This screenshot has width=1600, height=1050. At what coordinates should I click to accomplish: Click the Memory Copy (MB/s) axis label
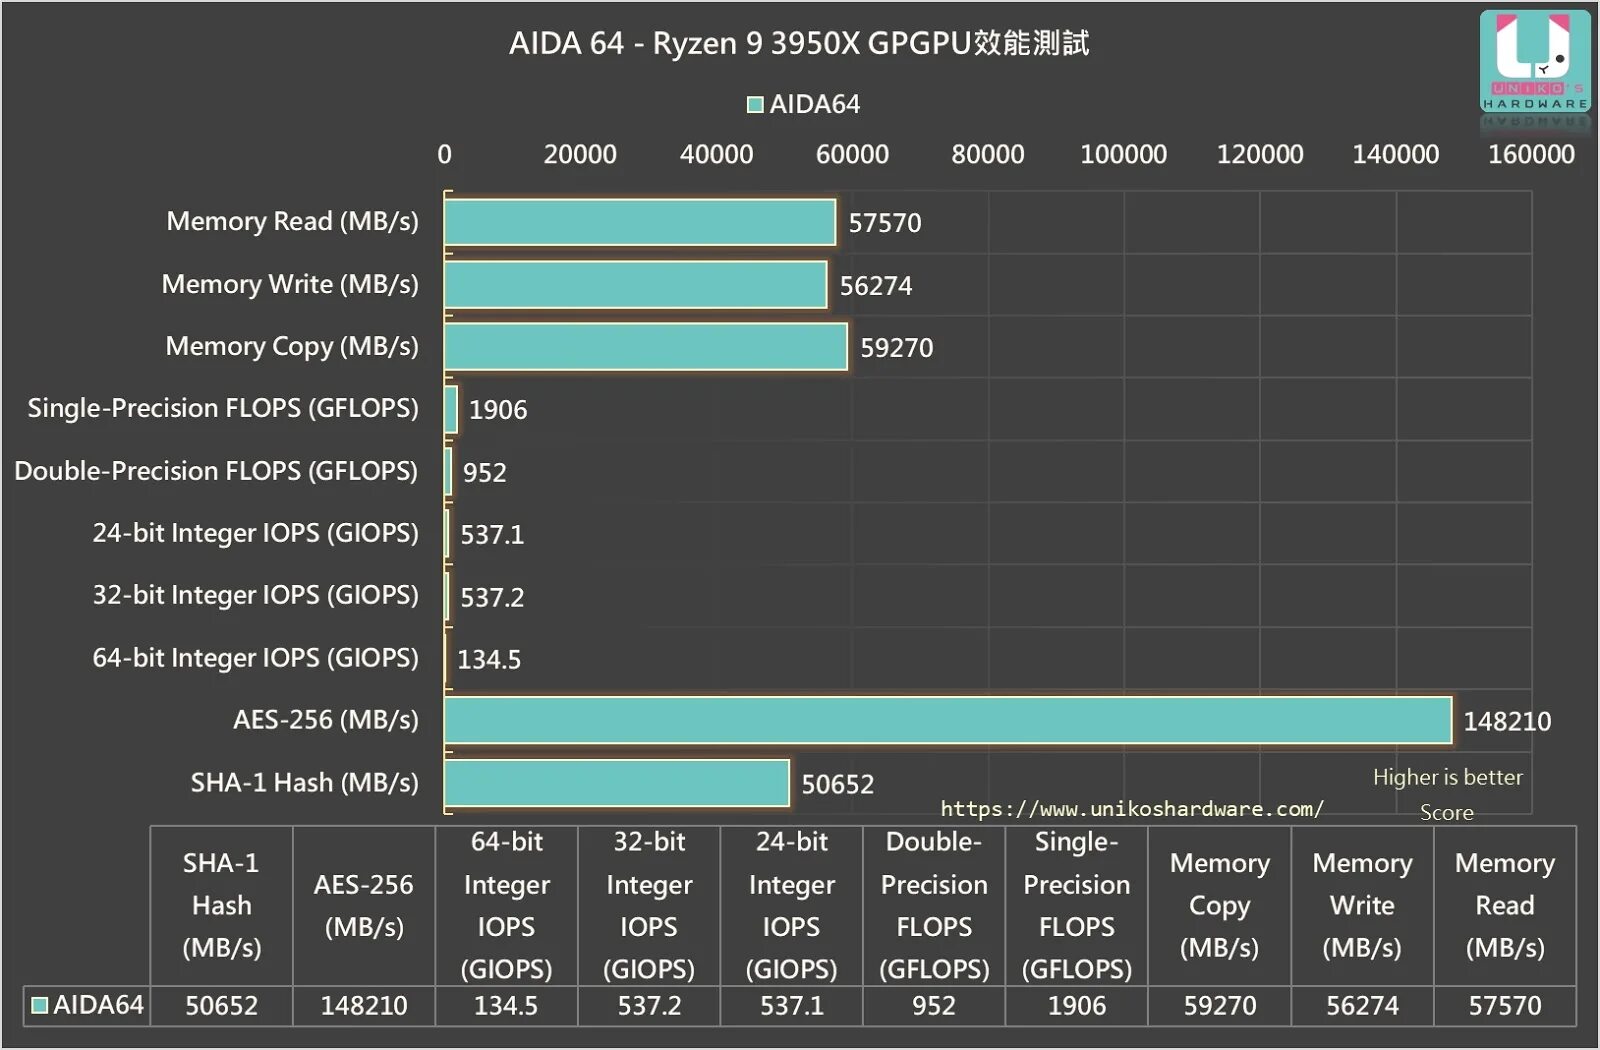292,346
